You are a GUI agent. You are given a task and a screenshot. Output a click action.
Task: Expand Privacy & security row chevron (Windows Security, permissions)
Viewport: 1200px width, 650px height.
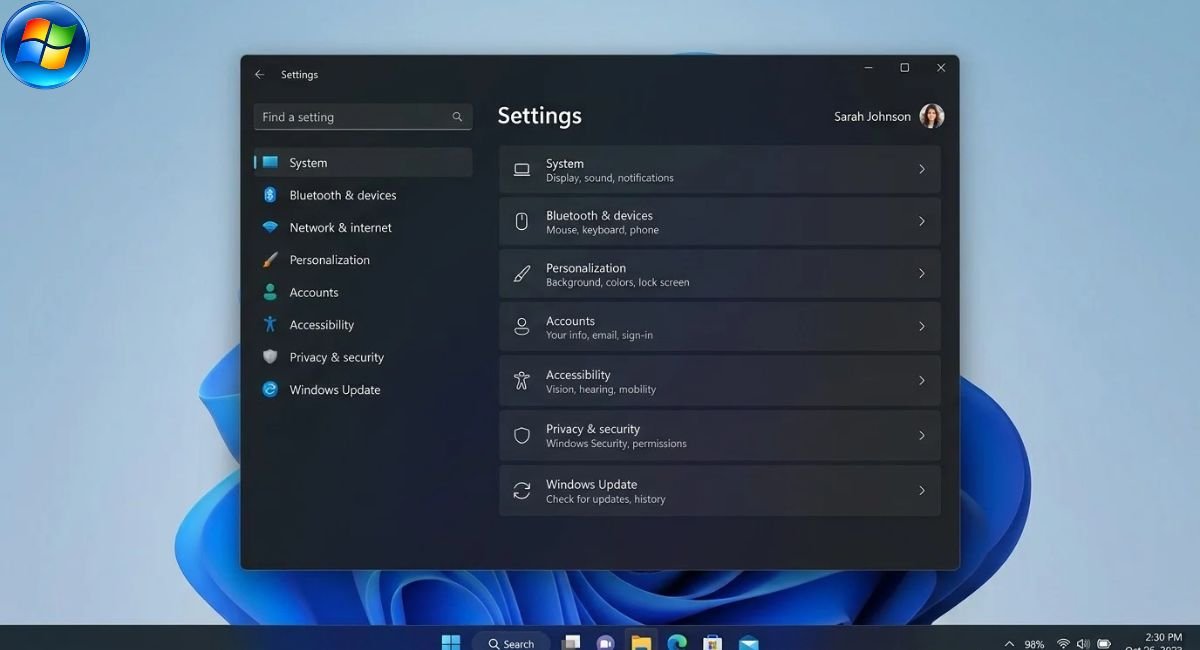(922, 435)
